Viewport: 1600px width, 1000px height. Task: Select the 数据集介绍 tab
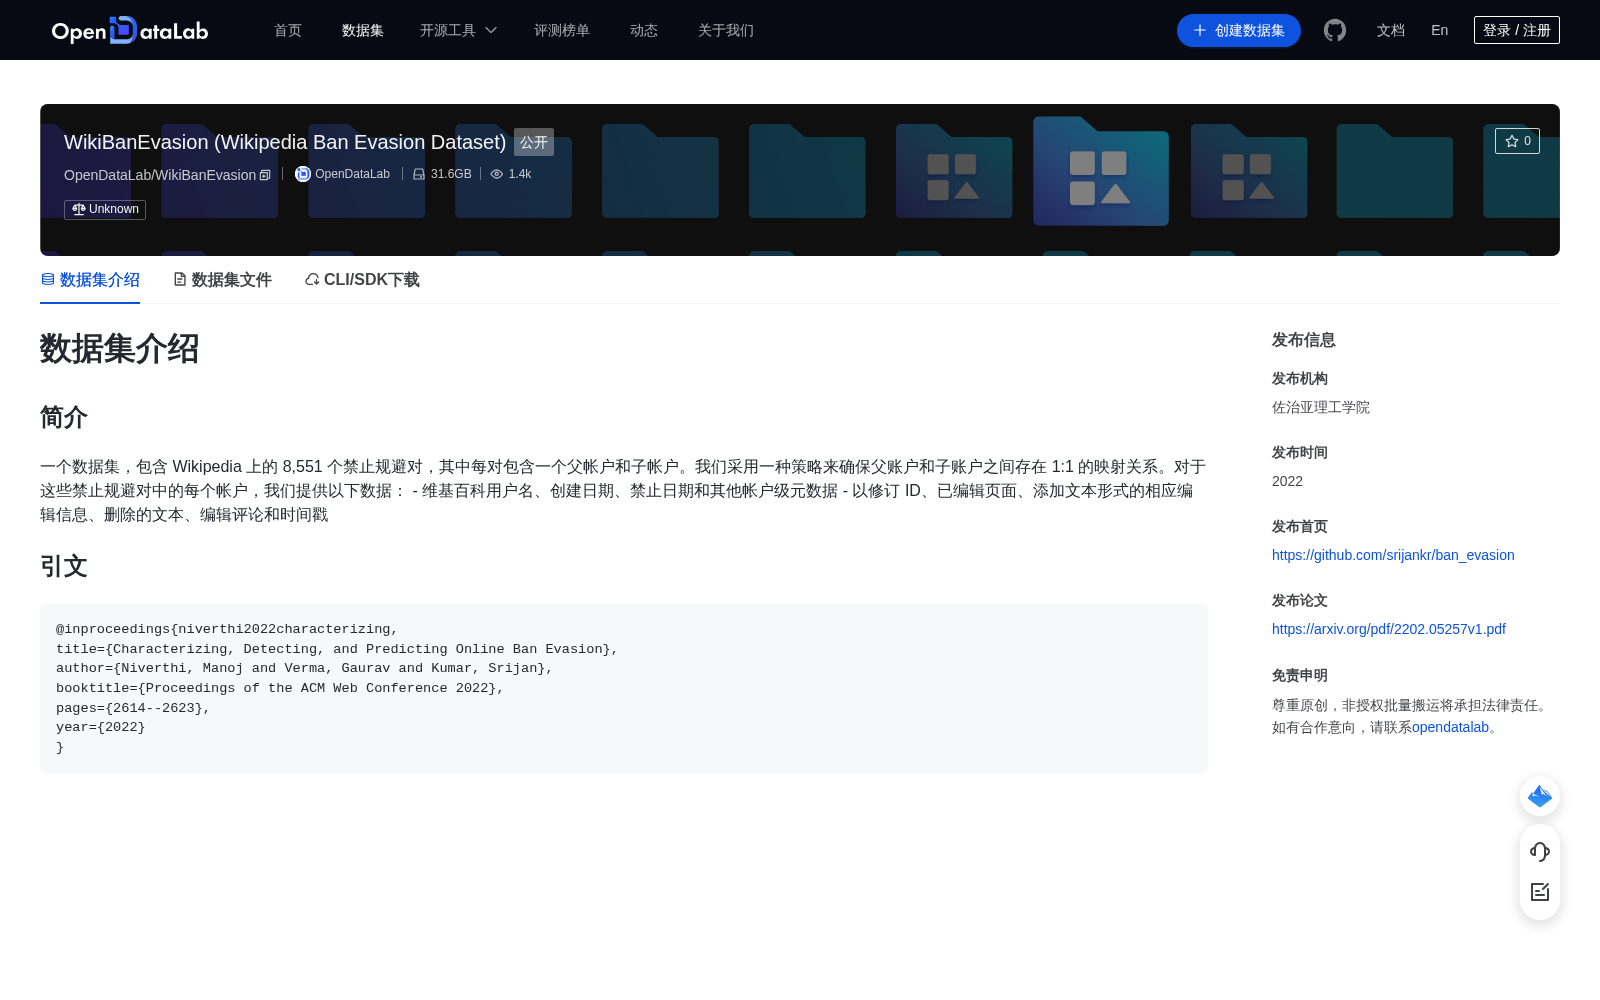(x=90, y=280)
